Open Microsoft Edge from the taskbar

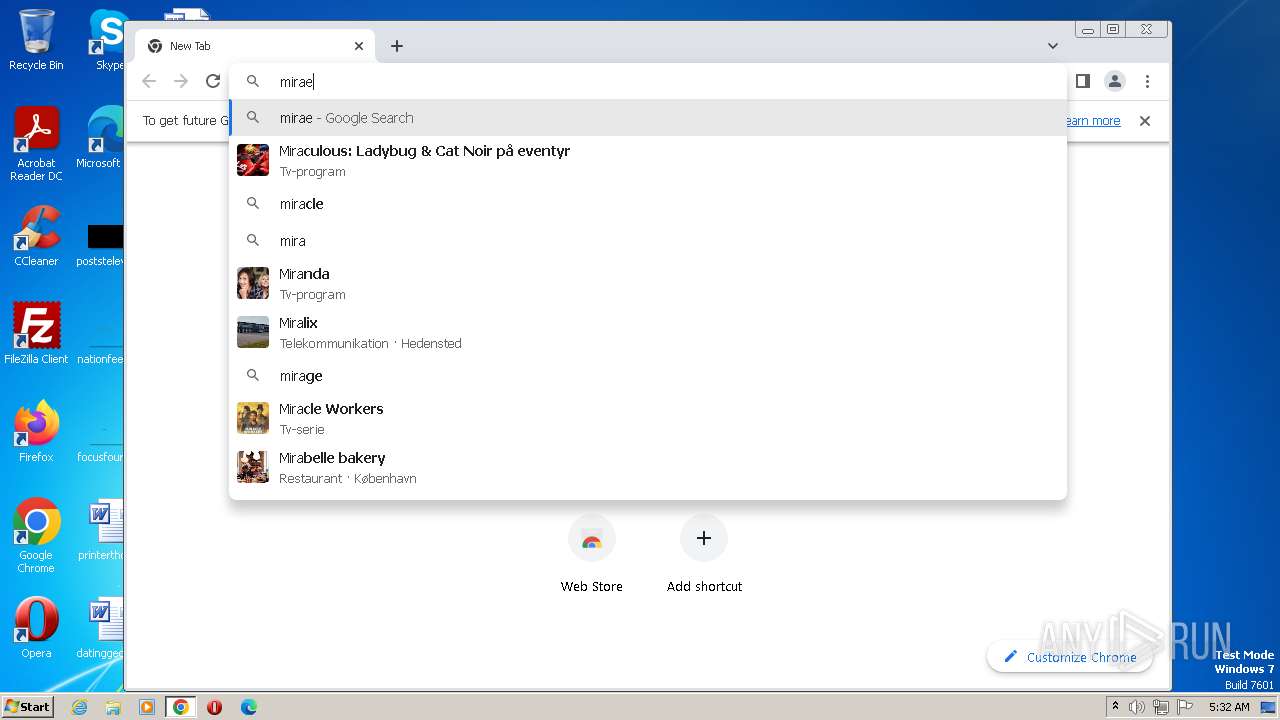249,707
